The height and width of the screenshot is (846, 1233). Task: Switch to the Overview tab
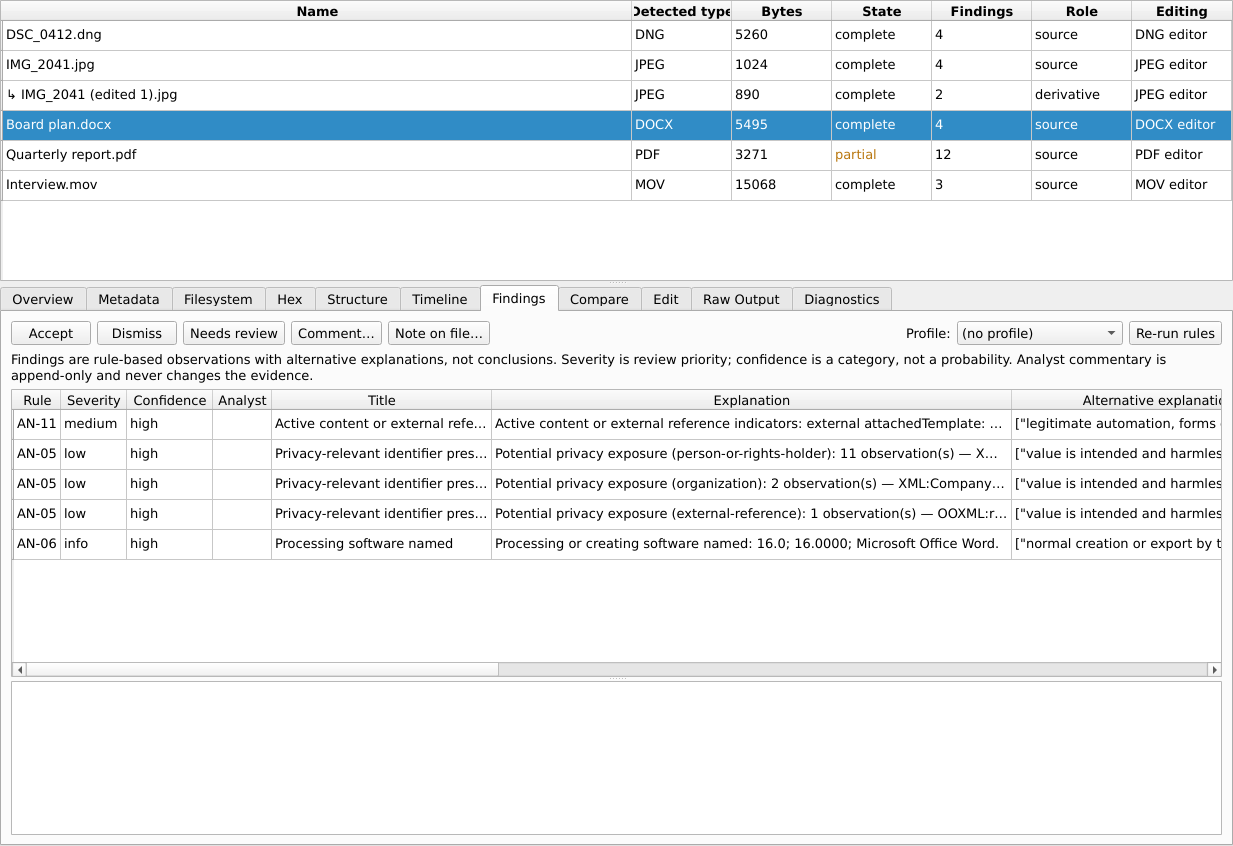(x=43, y=299)
